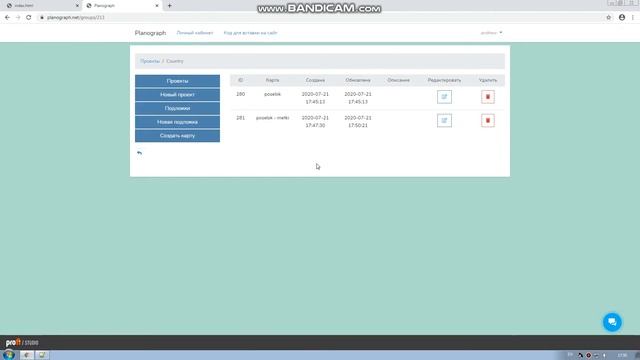Screen dimensions: 640x360
Task: Bookmark this page with star icon
Action: pyautogui.click(x=609, y=18)
